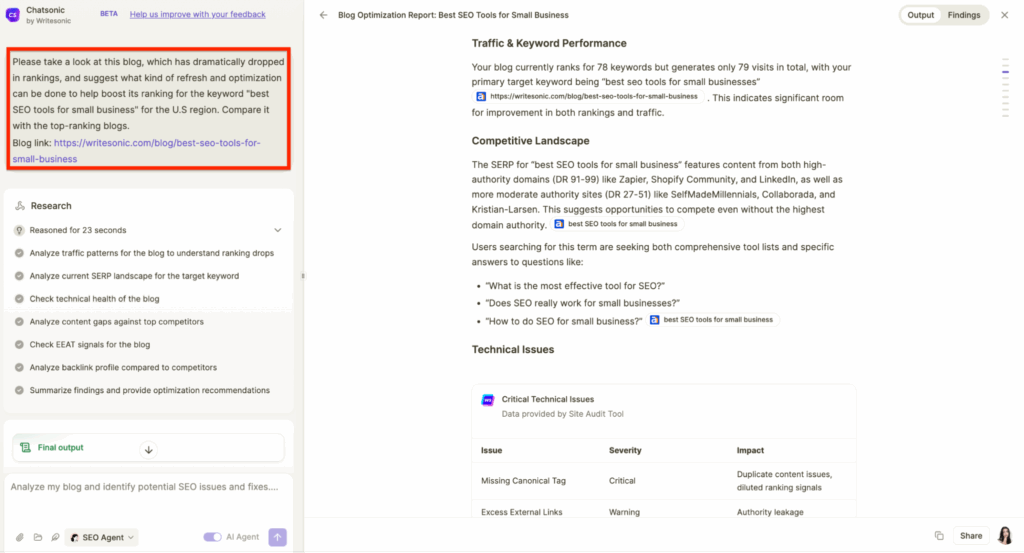1024x553 pixels.
Task: Expand the Reasoned for 23 seconds chevron
Action: point(278,230)
